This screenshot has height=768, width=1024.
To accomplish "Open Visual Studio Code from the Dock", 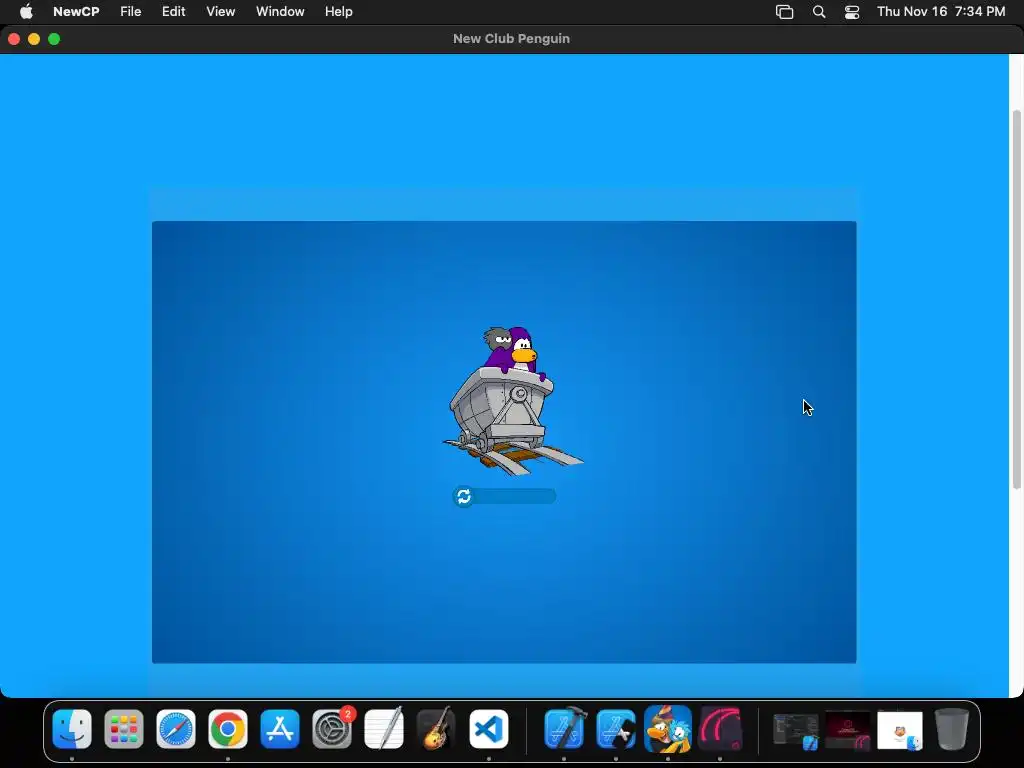I will [x=488, y=729].
